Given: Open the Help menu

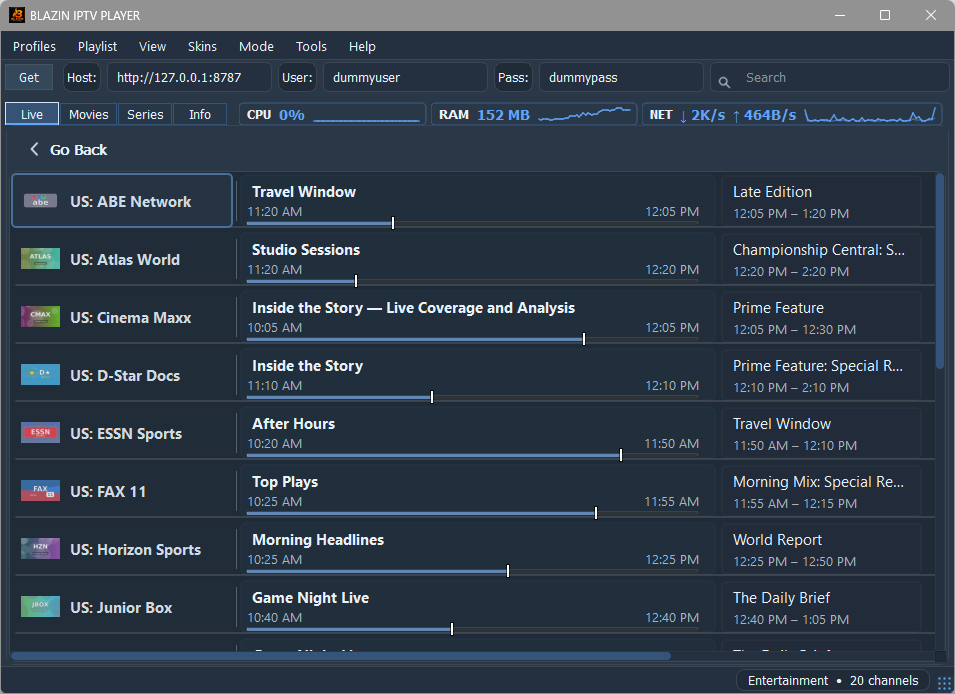Looking at the screenshot, I should pos(362,46).
